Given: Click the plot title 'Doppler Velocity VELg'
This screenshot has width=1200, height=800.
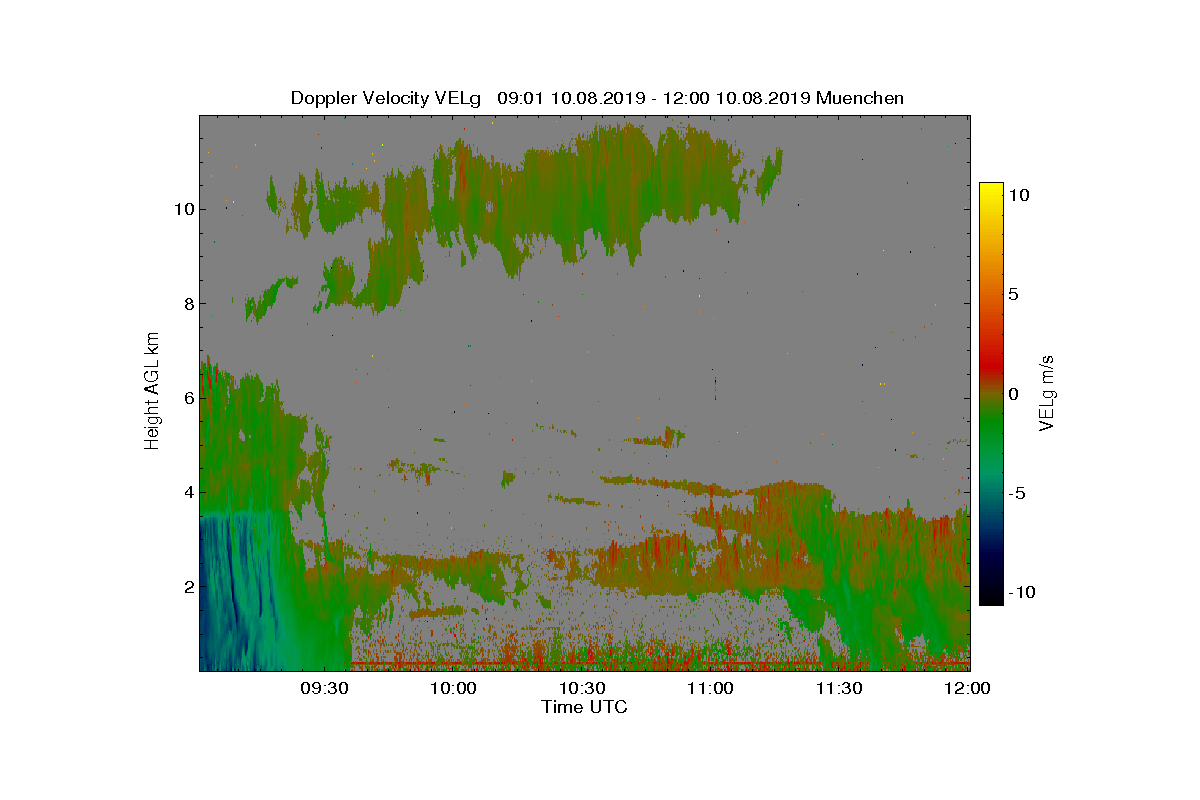Looking at the screenshot, I should (385, 98).
